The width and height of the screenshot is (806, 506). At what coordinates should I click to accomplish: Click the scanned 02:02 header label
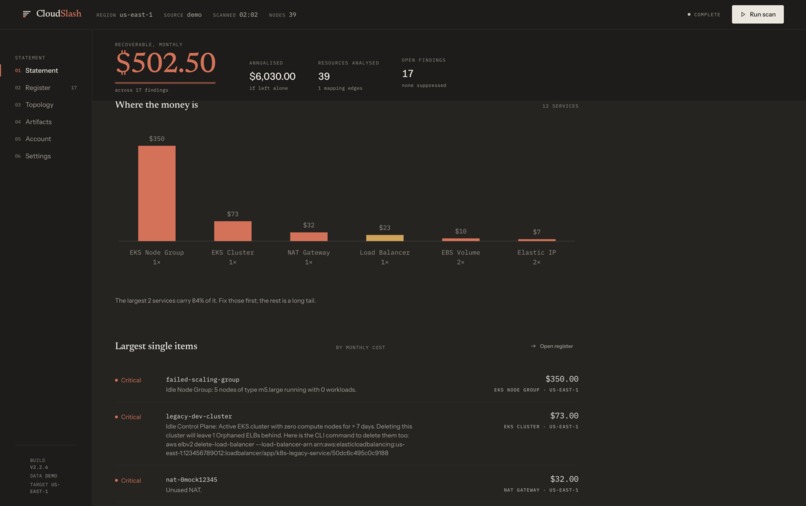click(x=235, y=15)
